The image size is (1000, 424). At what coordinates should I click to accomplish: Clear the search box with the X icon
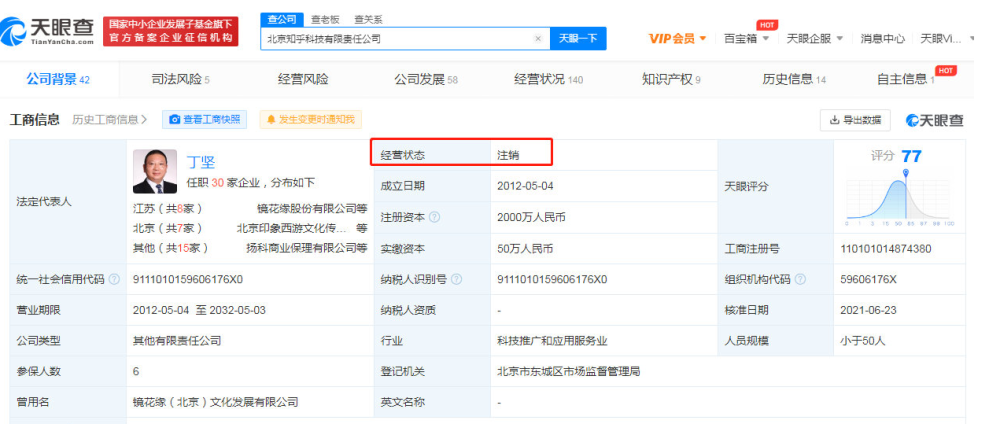538,39
